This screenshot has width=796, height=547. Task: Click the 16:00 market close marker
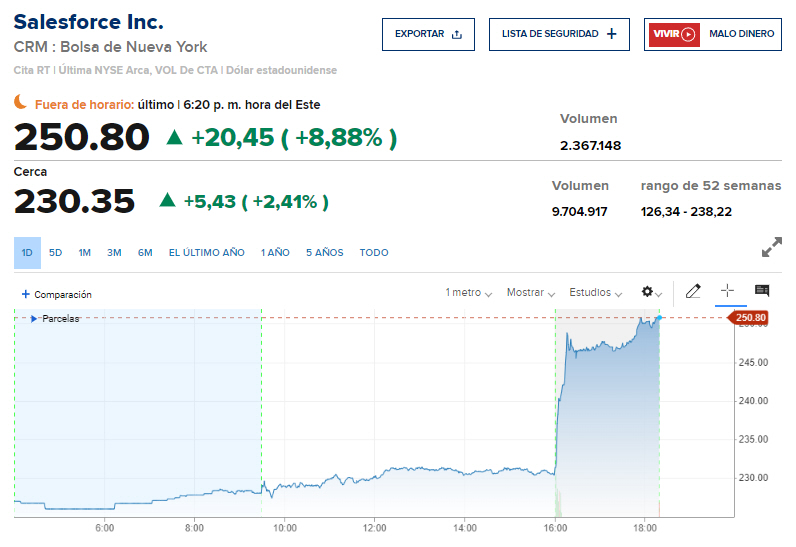click(x=556, y=527)
